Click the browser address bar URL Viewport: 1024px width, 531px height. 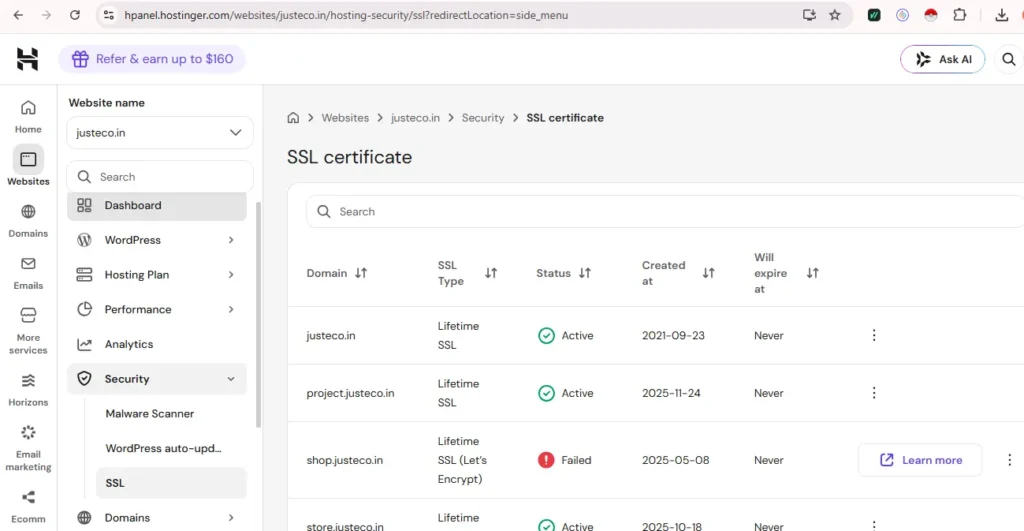pos(346,15)
